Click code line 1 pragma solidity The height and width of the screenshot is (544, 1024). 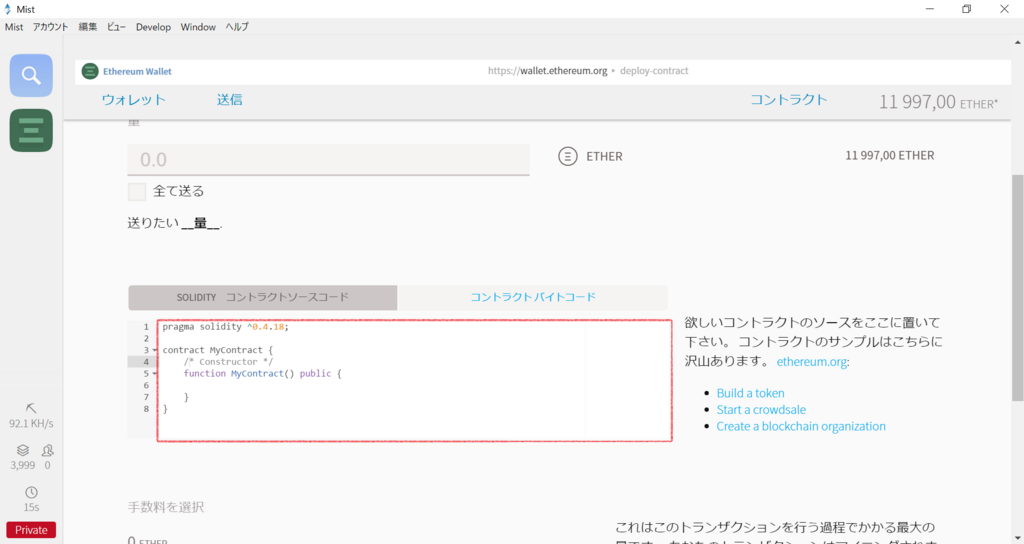[225, 327]
